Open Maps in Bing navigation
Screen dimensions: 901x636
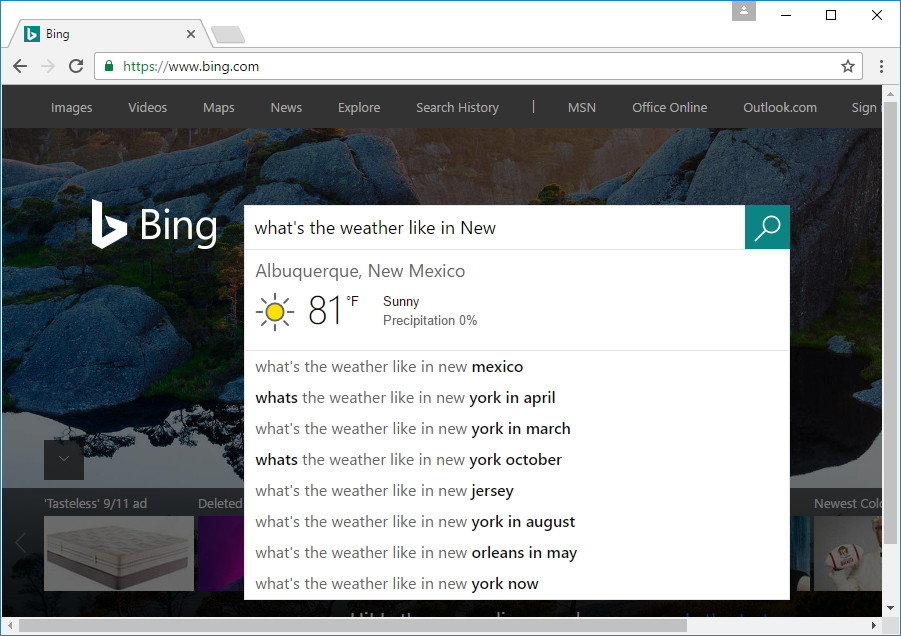pos(219,107)
